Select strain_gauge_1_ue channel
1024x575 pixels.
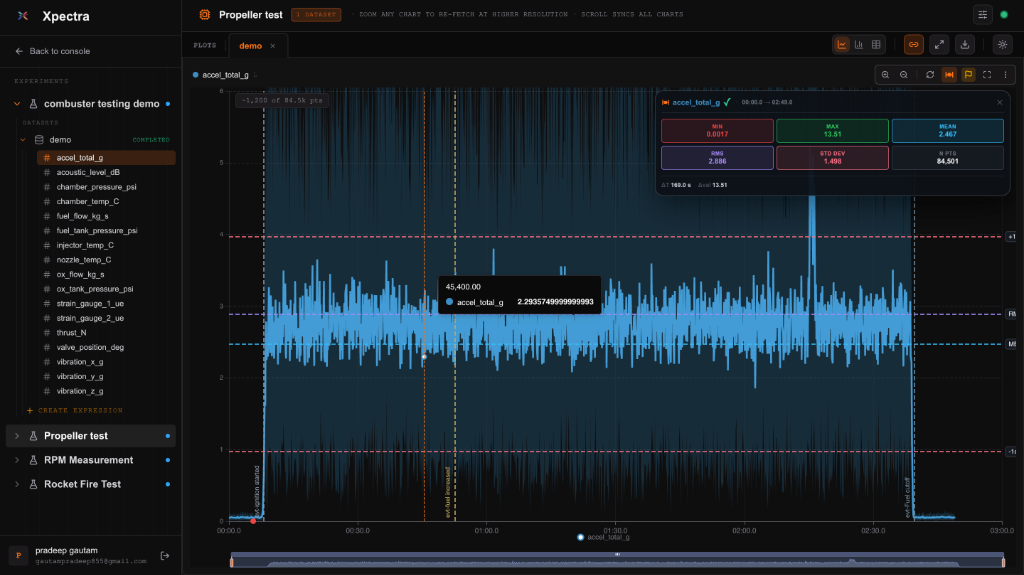pyautogui.click(x=106, y=304)
